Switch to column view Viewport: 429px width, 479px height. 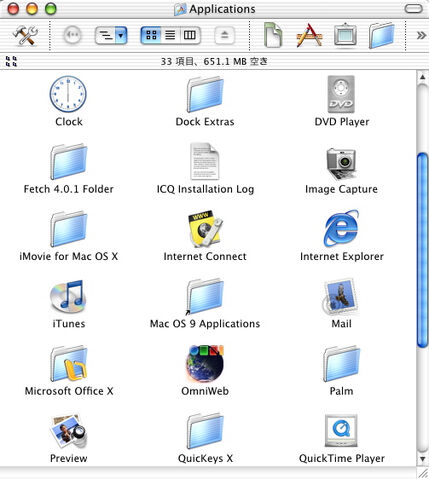point(190,35)
